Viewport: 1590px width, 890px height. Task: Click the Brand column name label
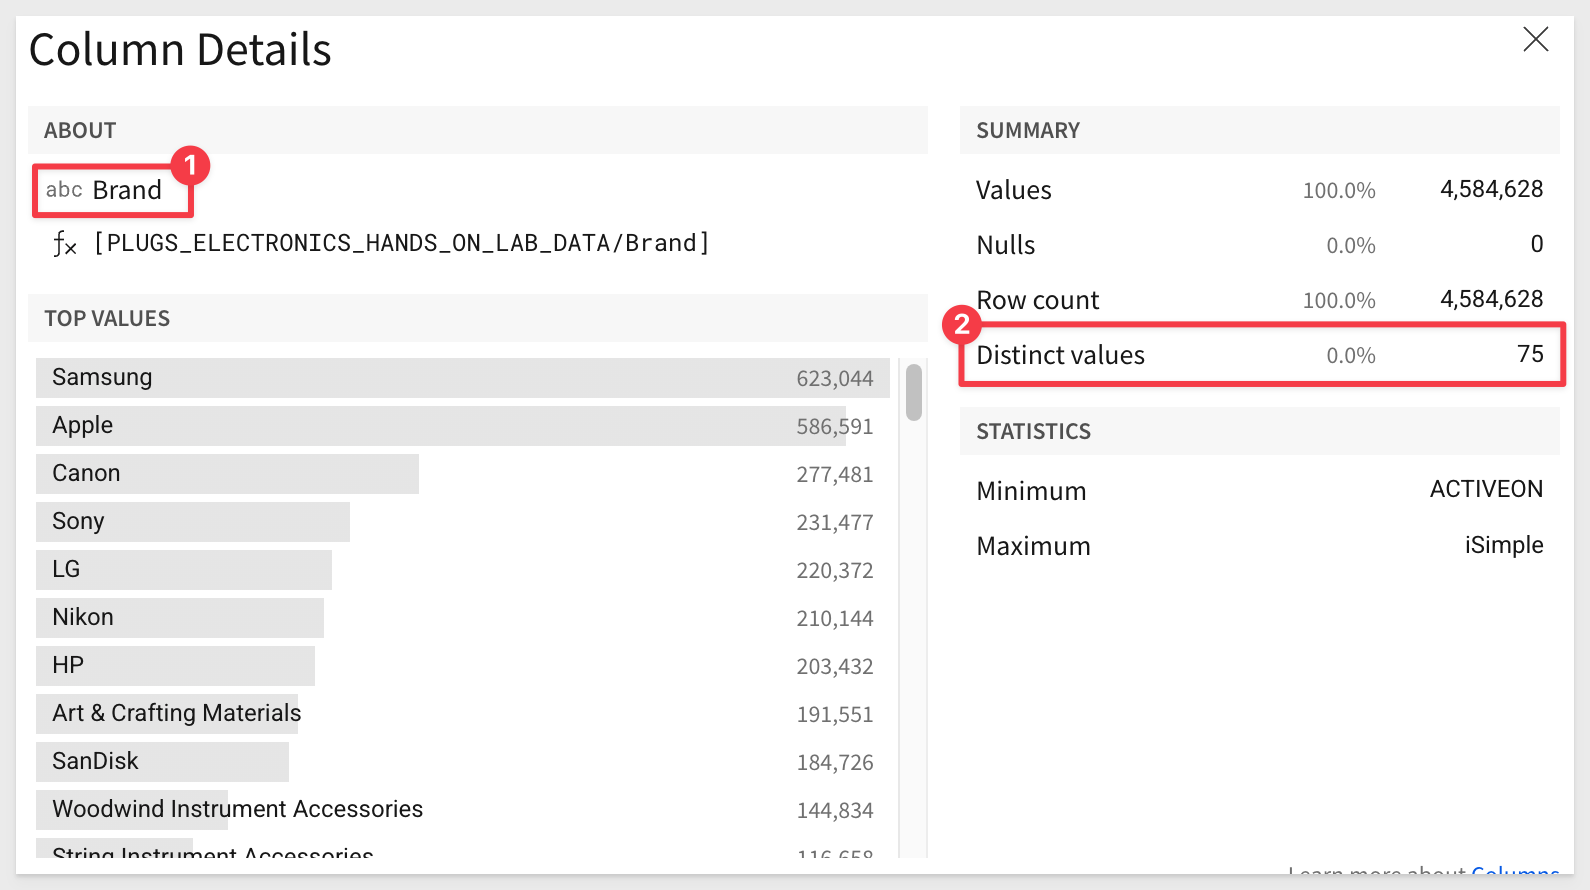[x=127, y=190]
